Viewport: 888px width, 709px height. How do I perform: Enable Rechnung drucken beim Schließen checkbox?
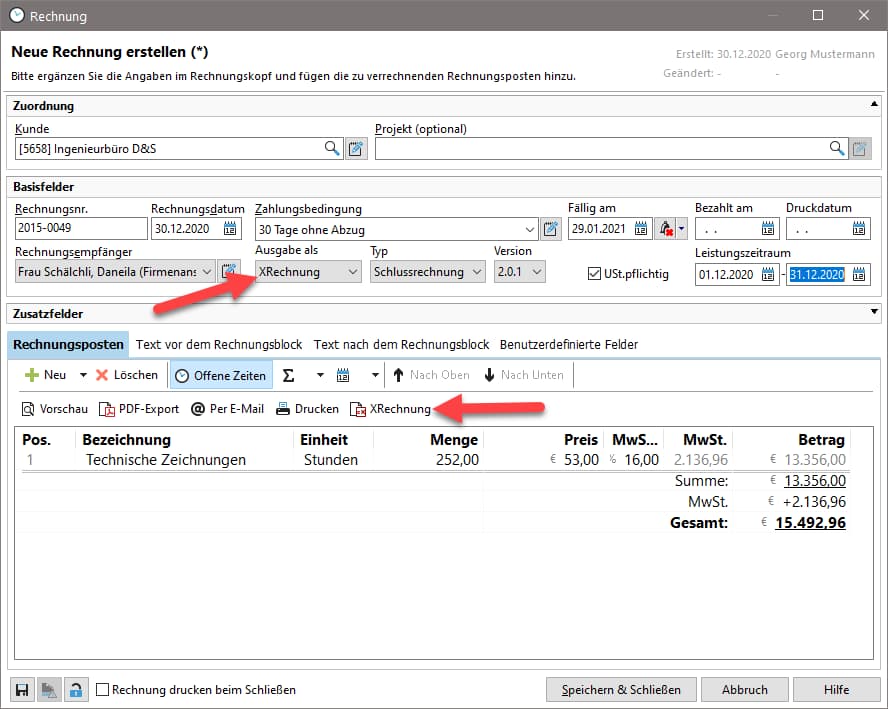[103, 689]
